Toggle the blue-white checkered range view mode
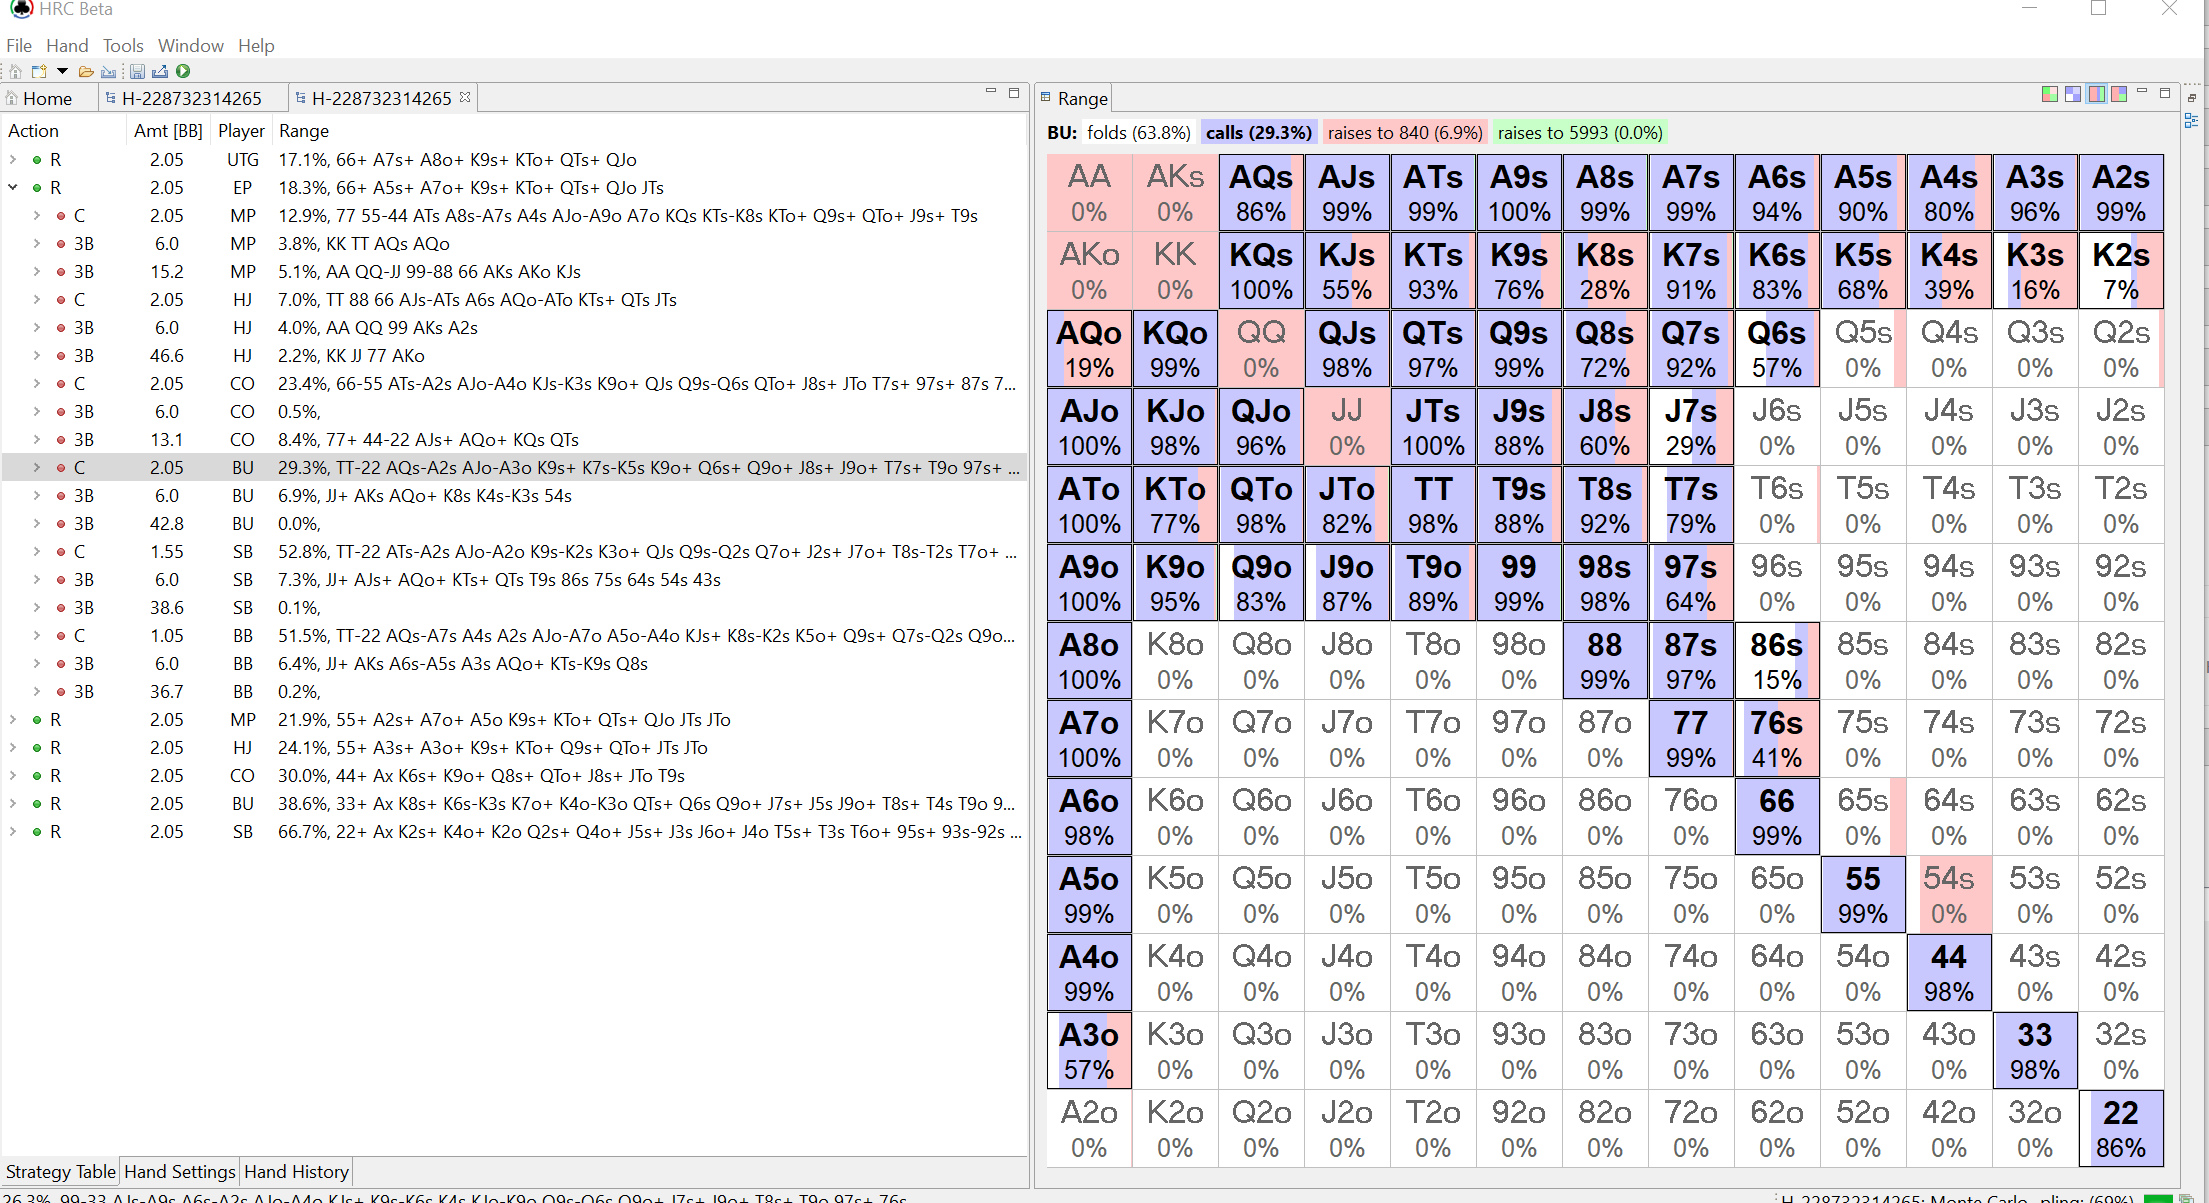Viewport: 2209px width, 1203px height. pos(2073,94)
